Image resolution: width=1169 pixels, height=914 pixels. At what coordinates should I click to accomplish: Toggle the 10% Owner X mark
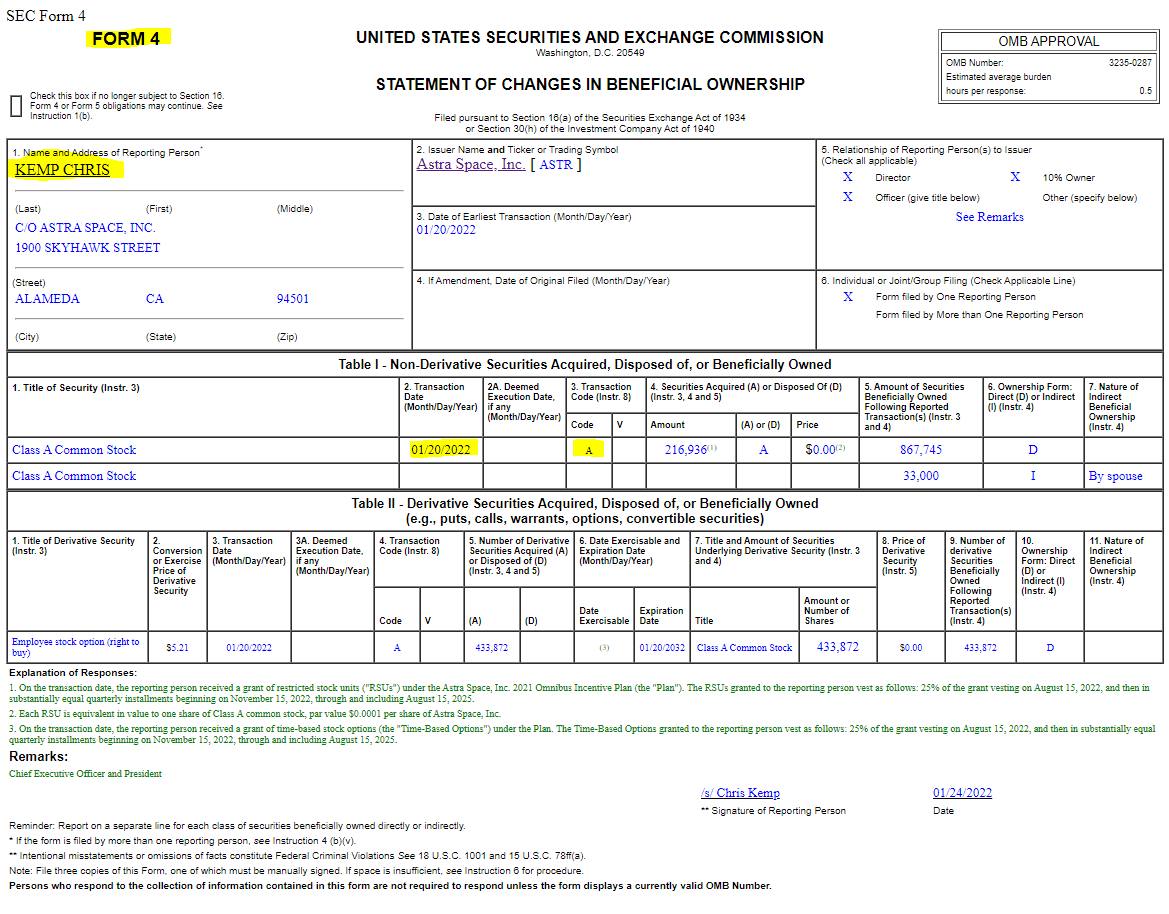pos(1015,177)
